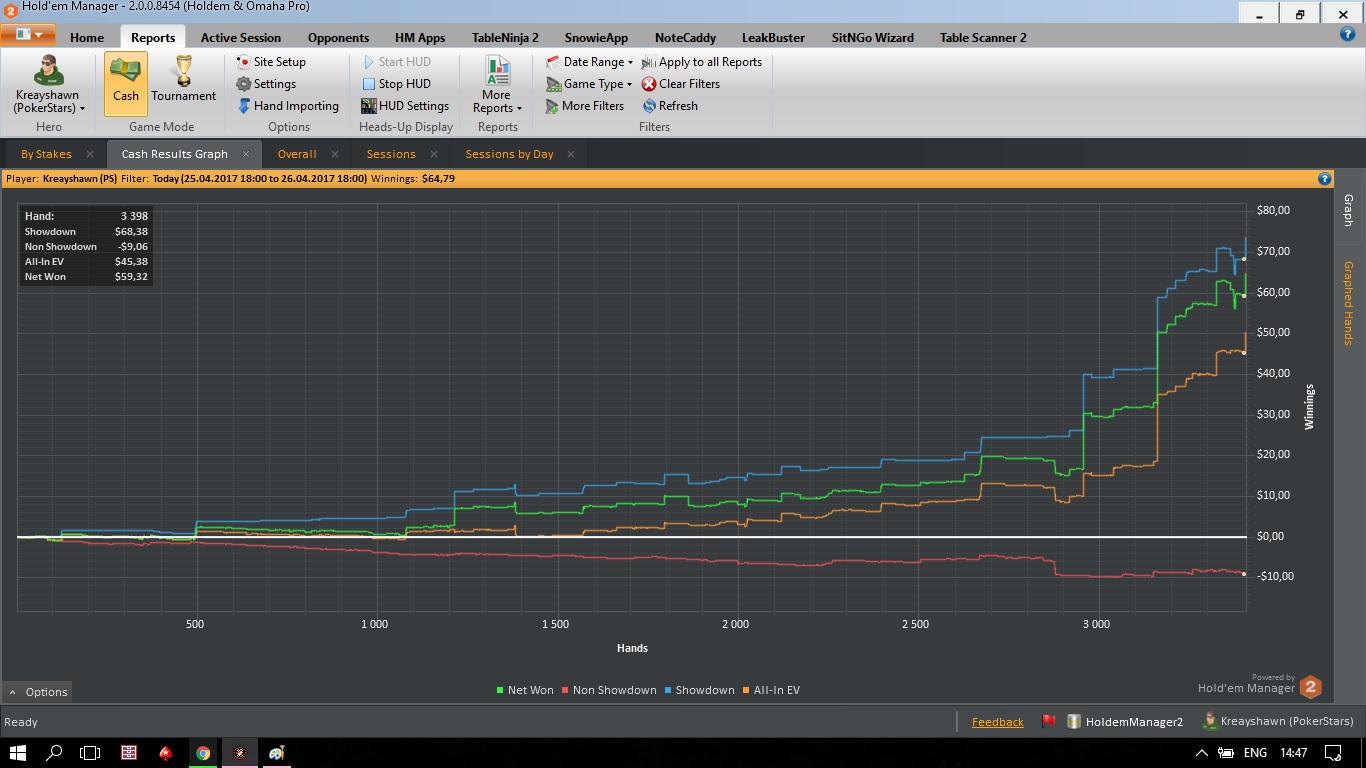The height and width of the screenshot is (768, 1366).
Task: Click Clear Filters
Action: 681,84
